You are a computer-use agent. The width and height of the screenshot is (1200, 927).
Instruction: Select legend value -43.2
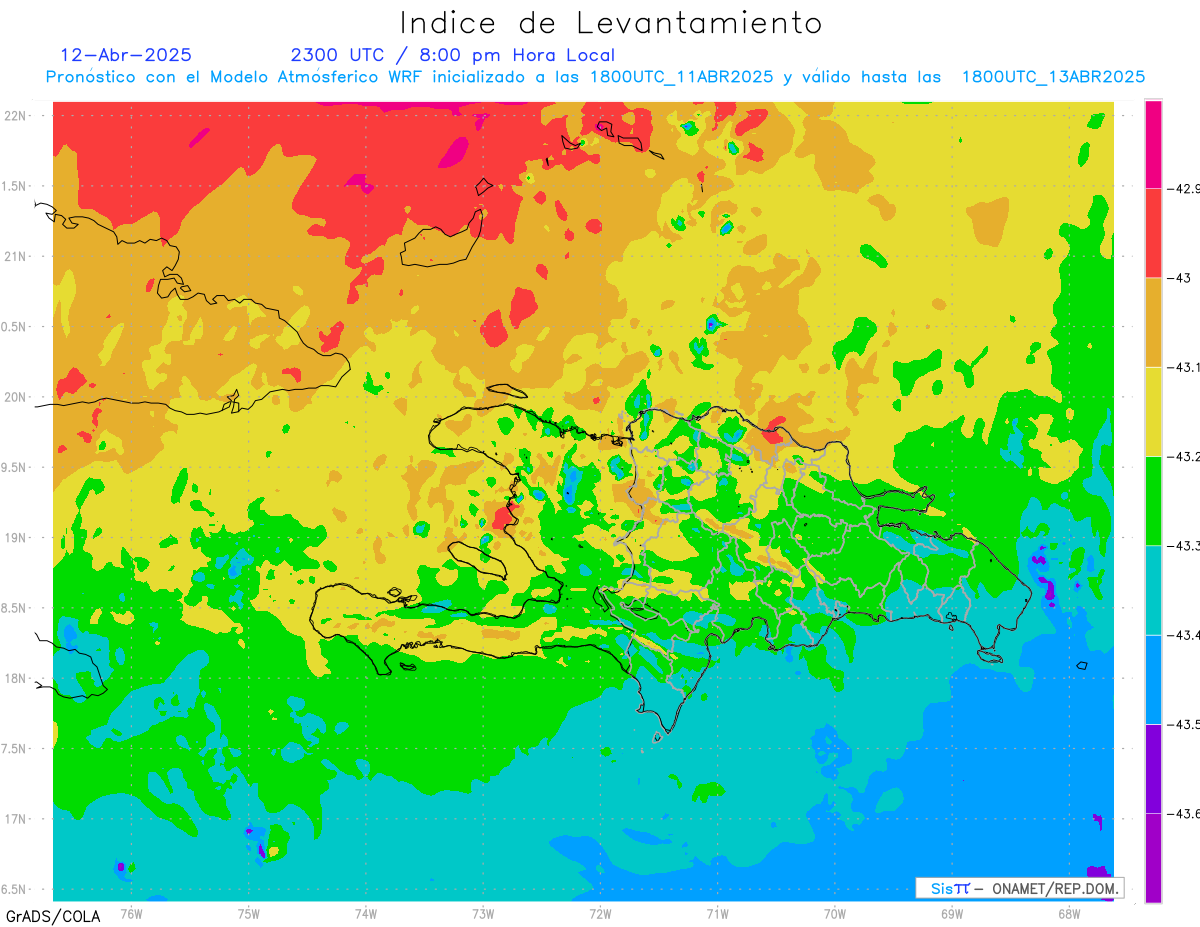1183,456
